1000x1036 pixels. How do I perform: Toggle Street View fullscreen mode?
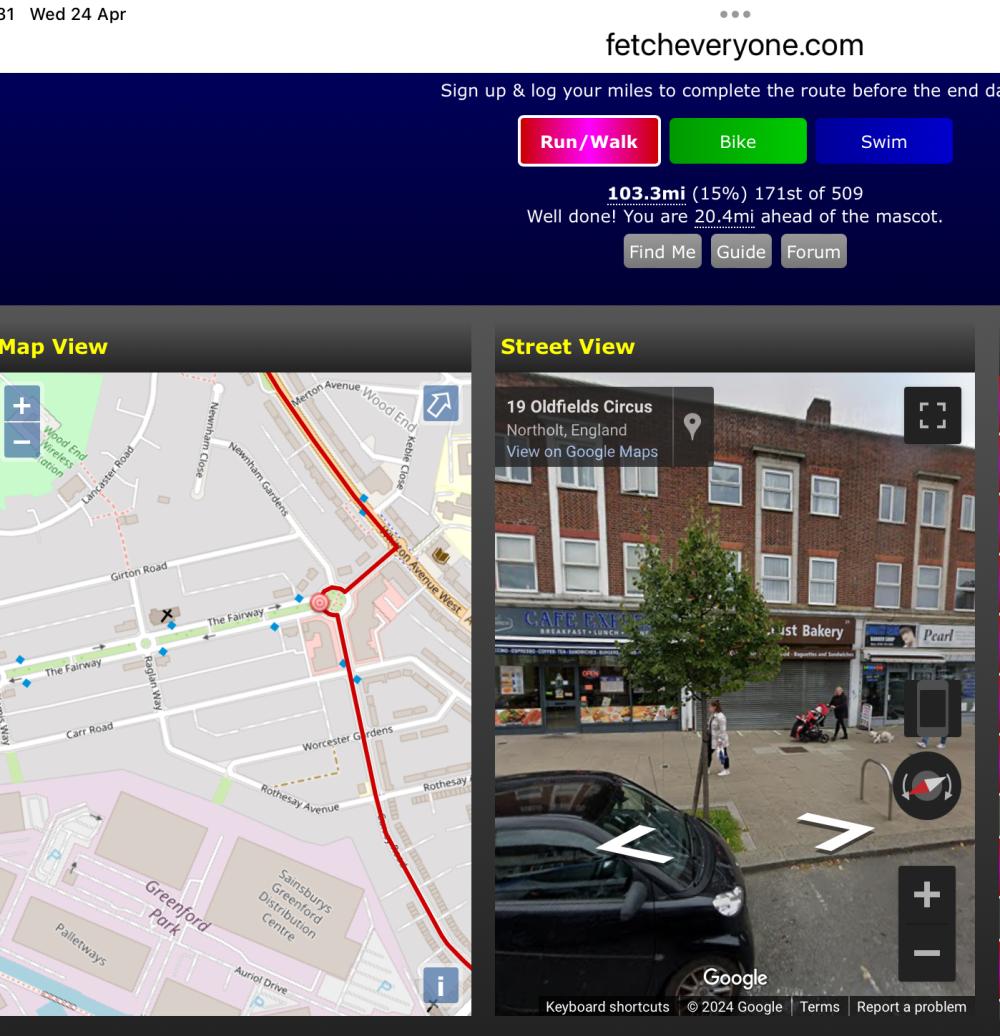tap(932, 415)
